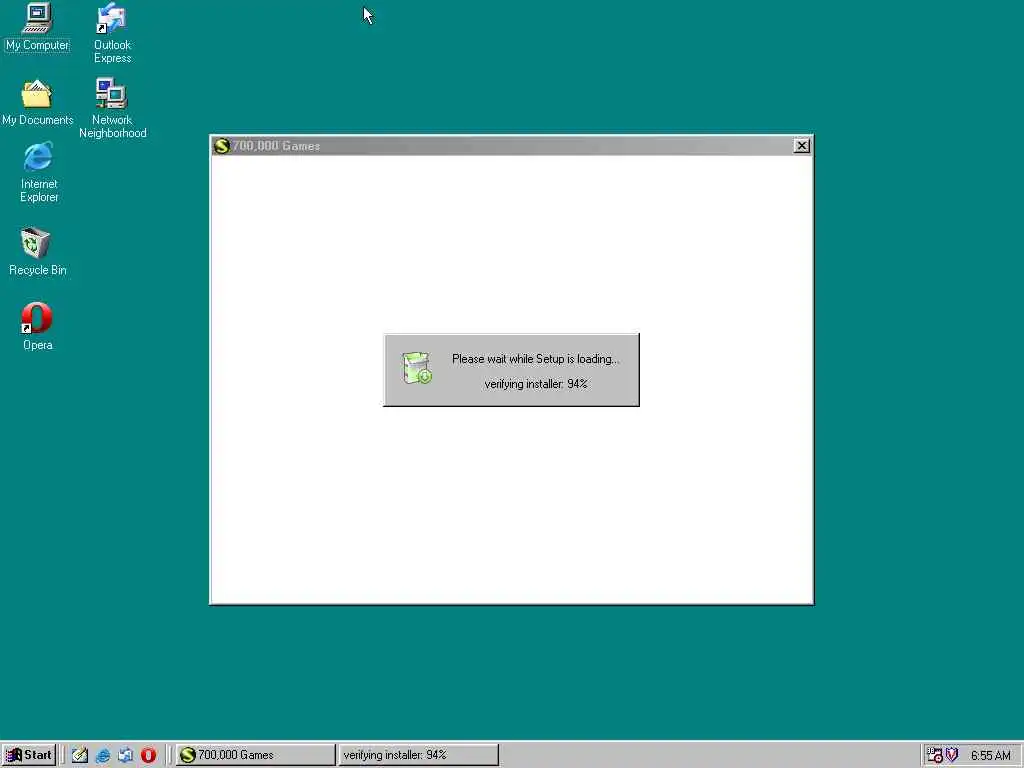1024x768 pixels.
Task: Click the green setup installer icon
Action: 417,368
